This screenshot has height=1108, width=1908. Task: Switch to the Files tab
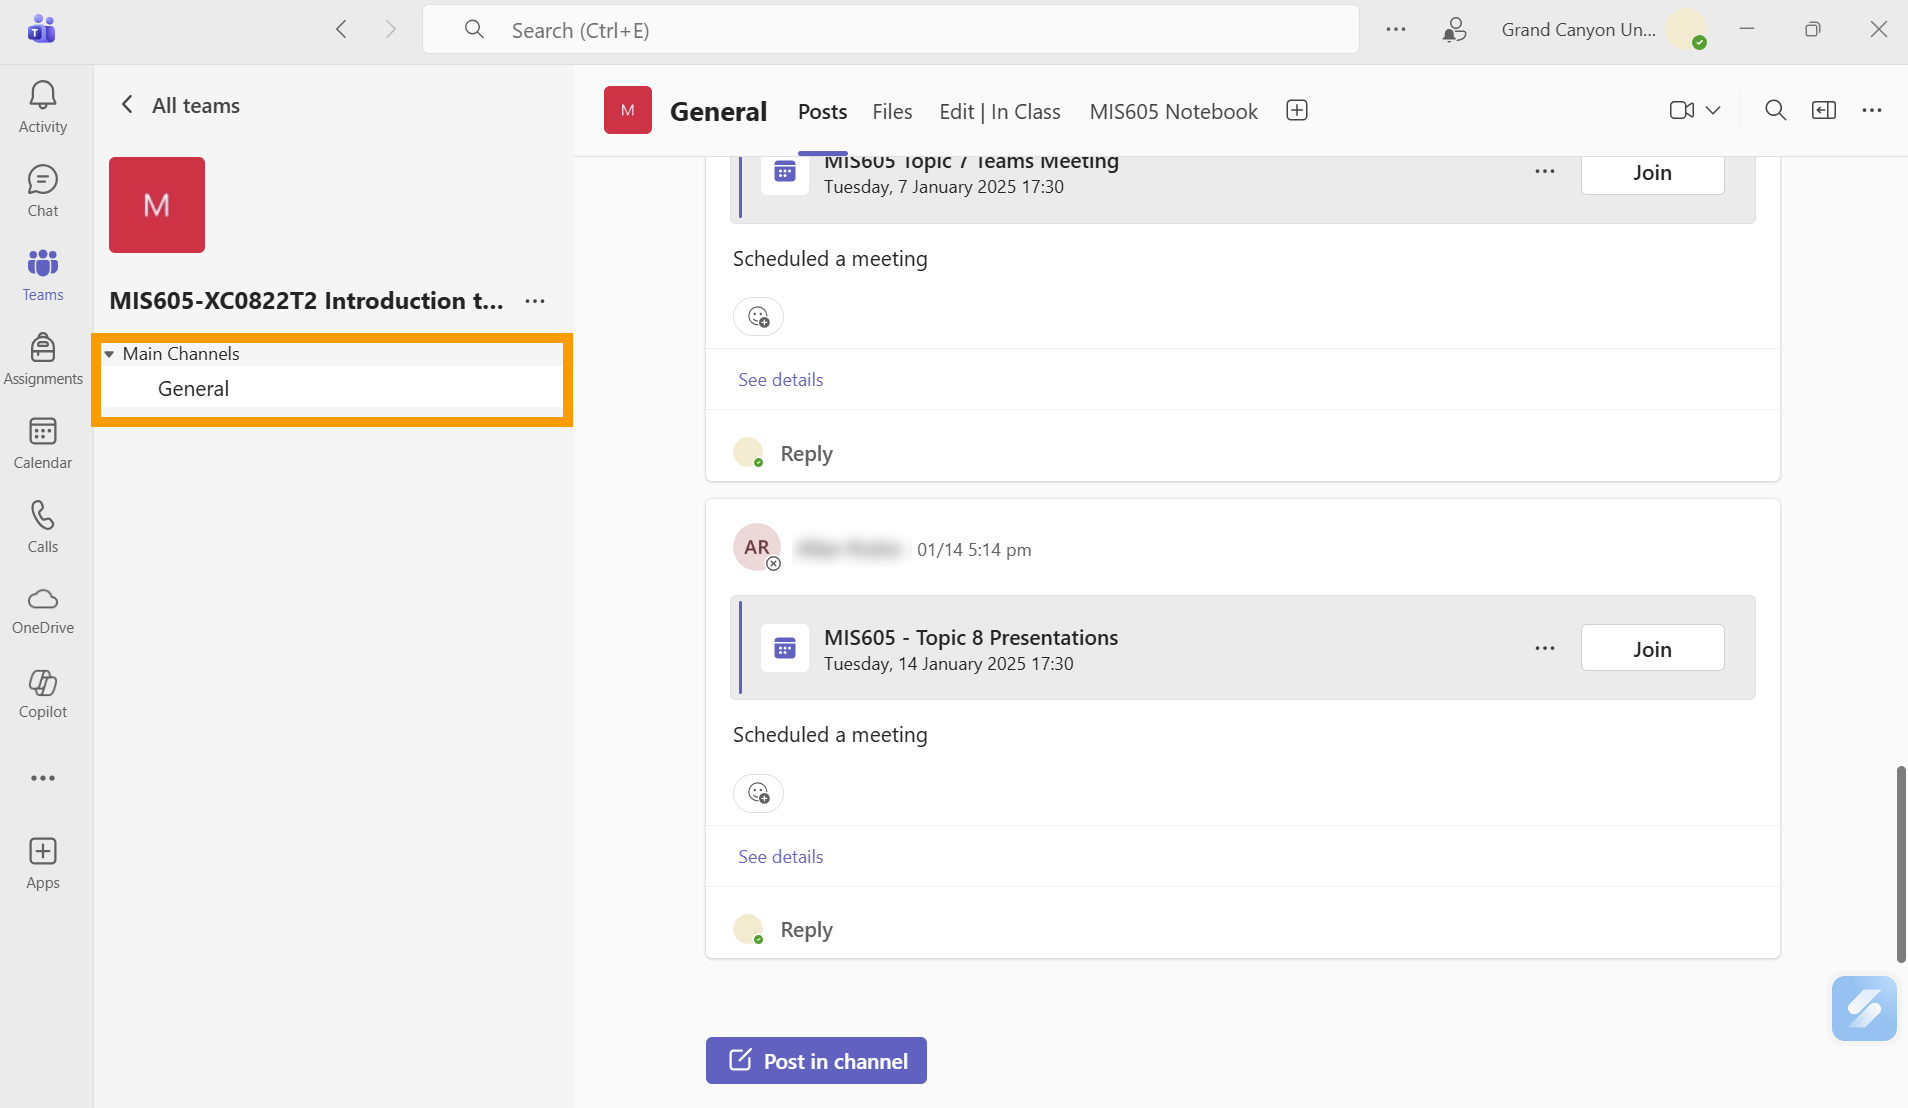click(891, 112)
